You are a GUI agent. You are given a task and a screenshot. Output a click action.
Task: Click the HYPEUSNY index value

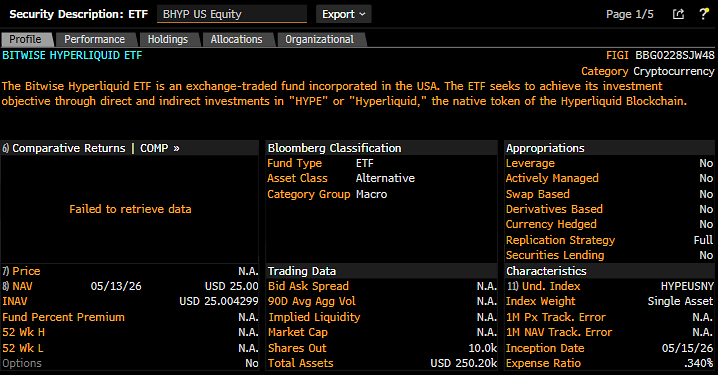(687, 286)
